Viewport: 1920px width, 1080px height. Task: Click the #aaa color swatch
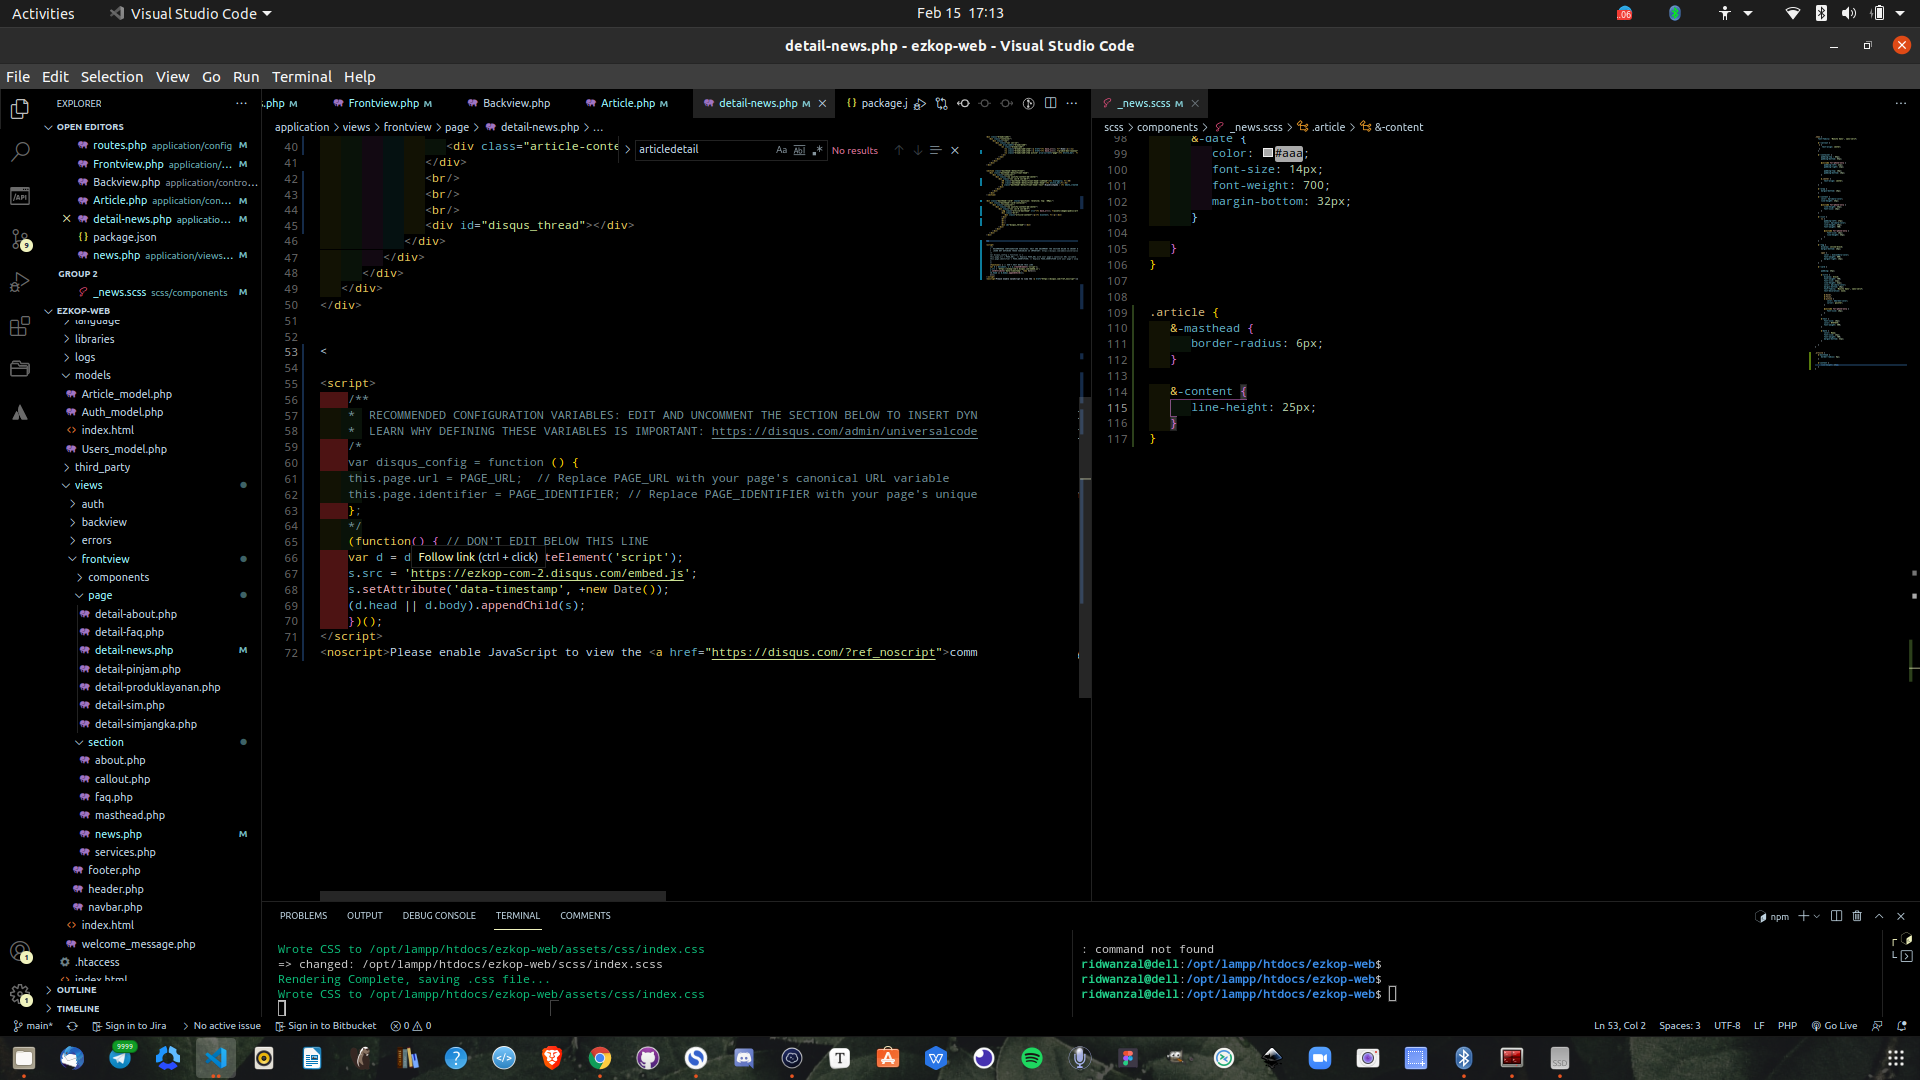click(x=1268, y=153)
